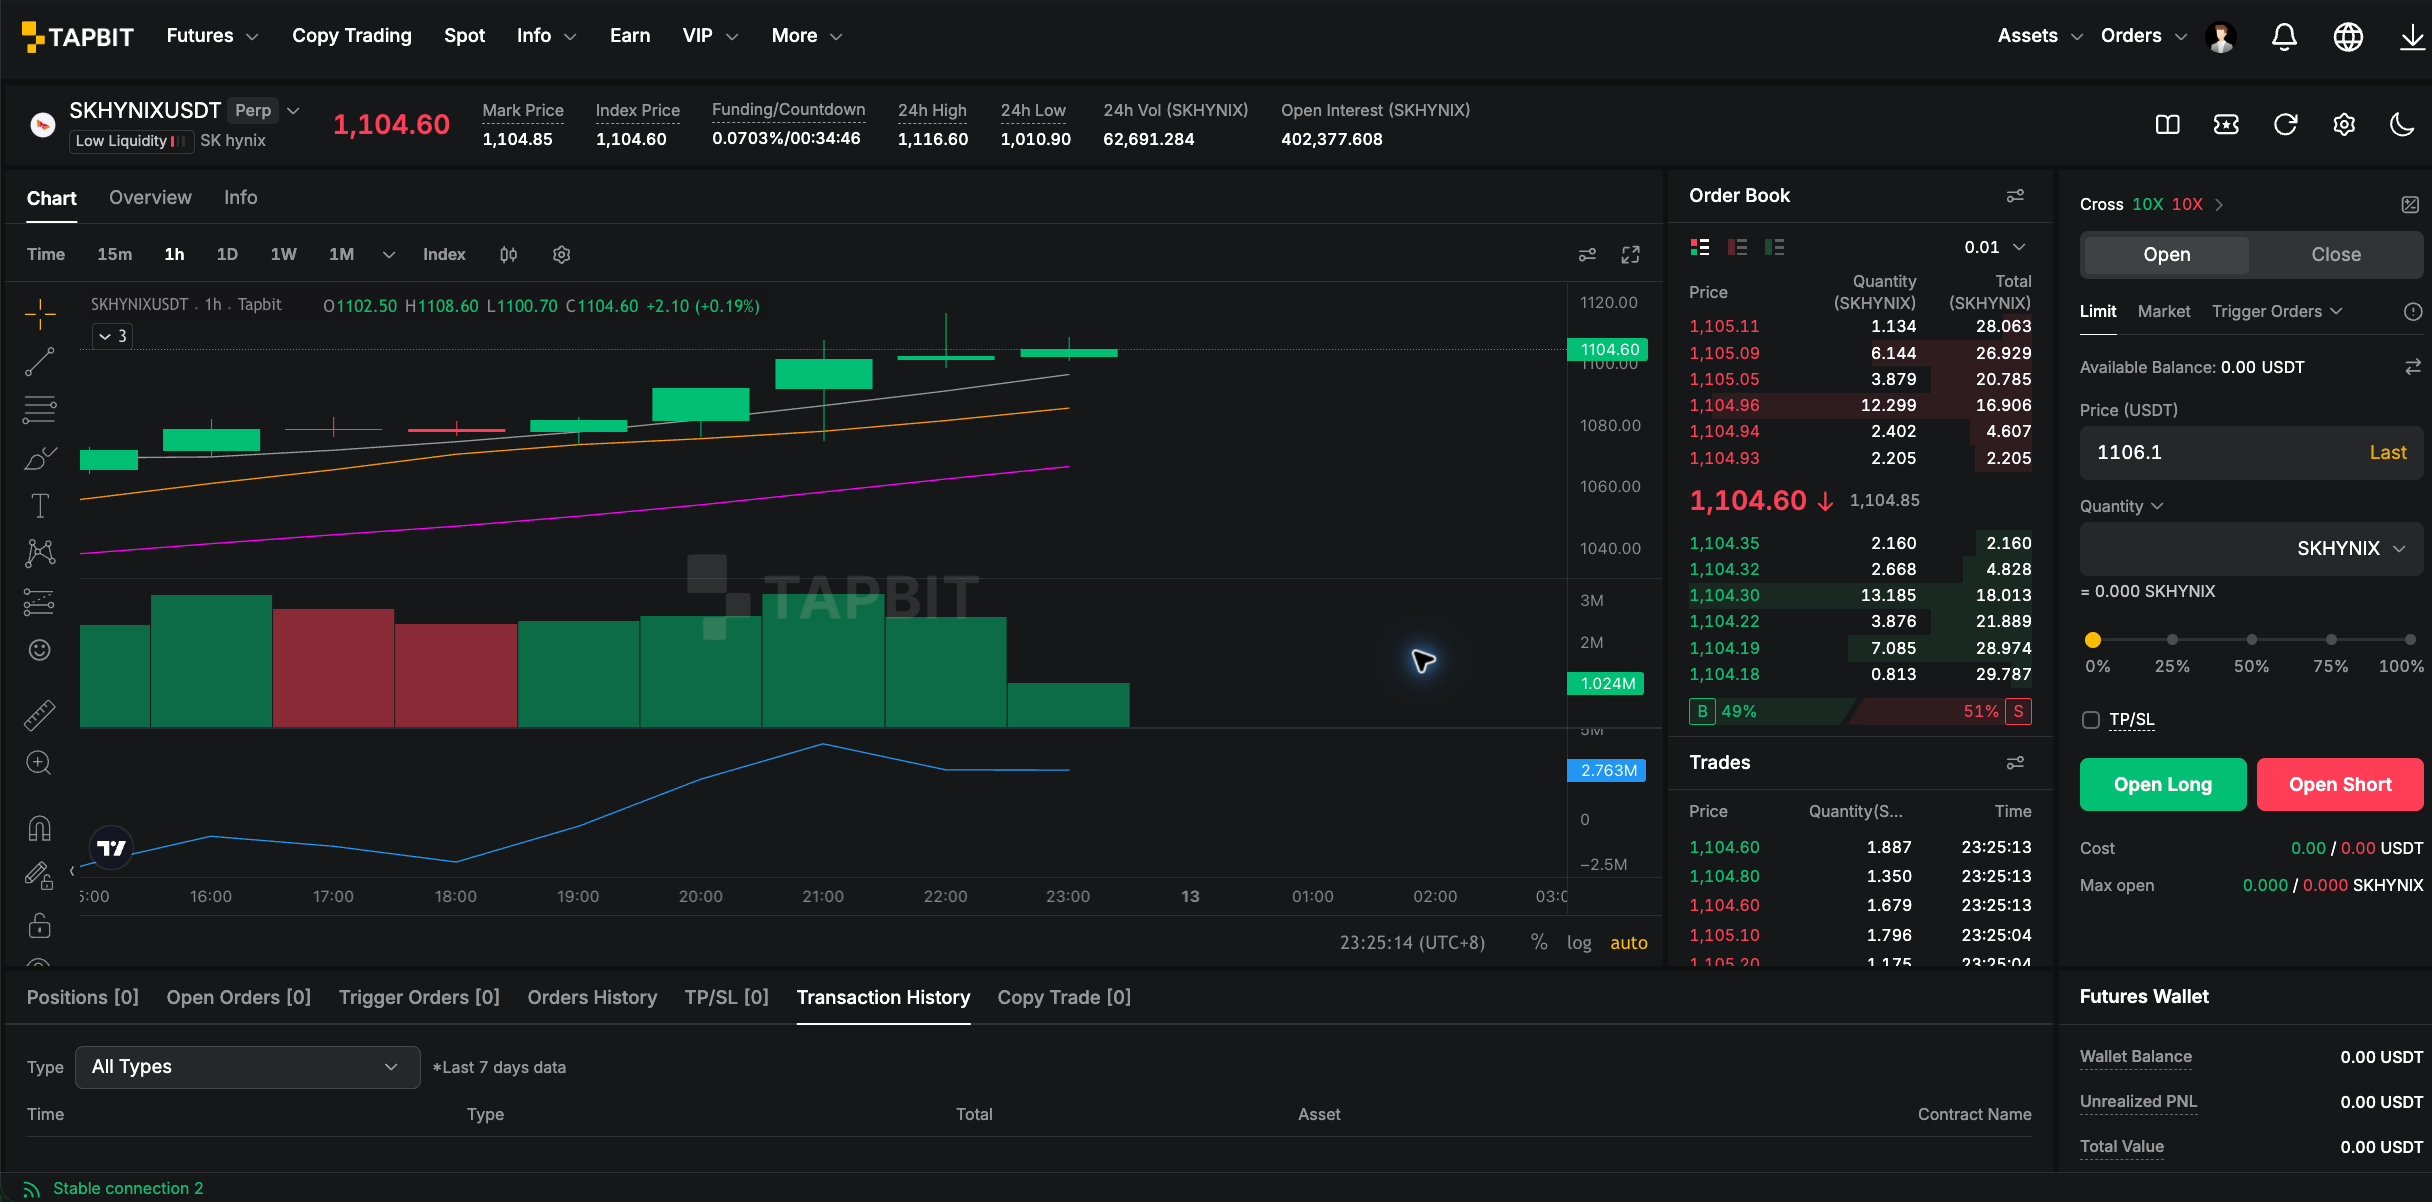Screen dimensions: 2432x1202
Task: Open the 0.01 price precision dropdown
Action: [x=1995, y=247]
